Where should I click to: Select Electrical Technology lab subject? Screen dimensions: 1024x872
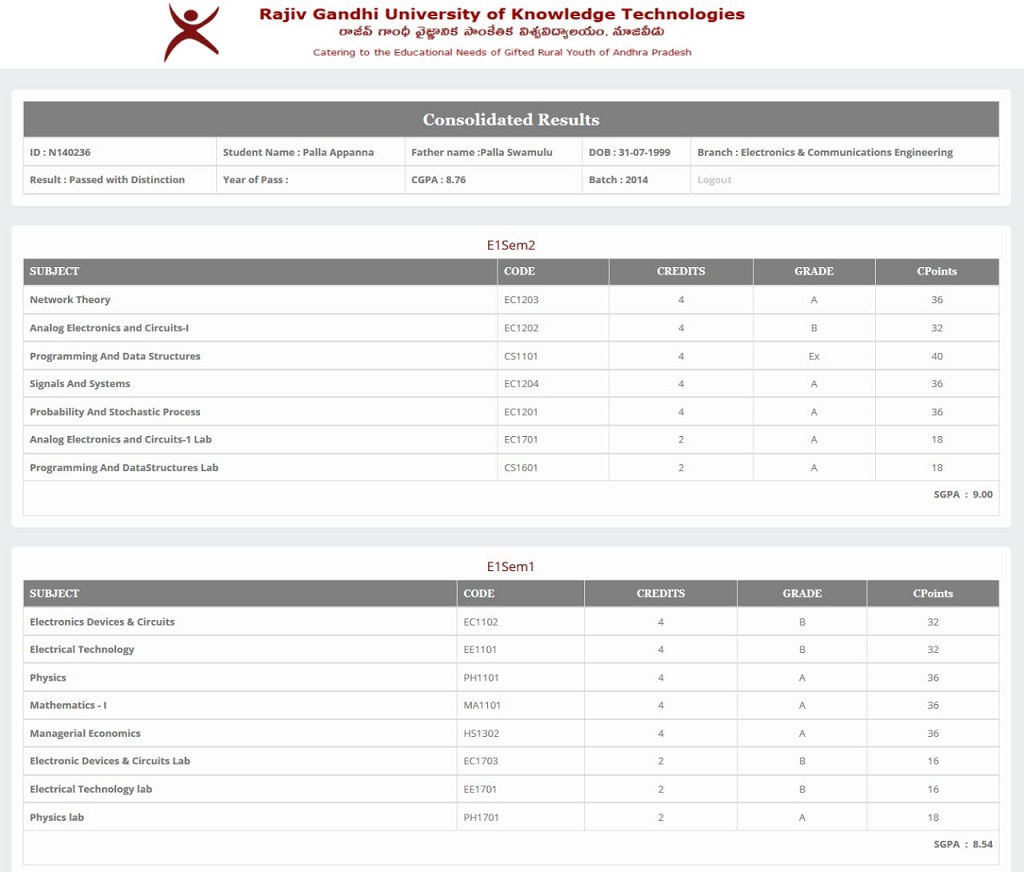91,789
